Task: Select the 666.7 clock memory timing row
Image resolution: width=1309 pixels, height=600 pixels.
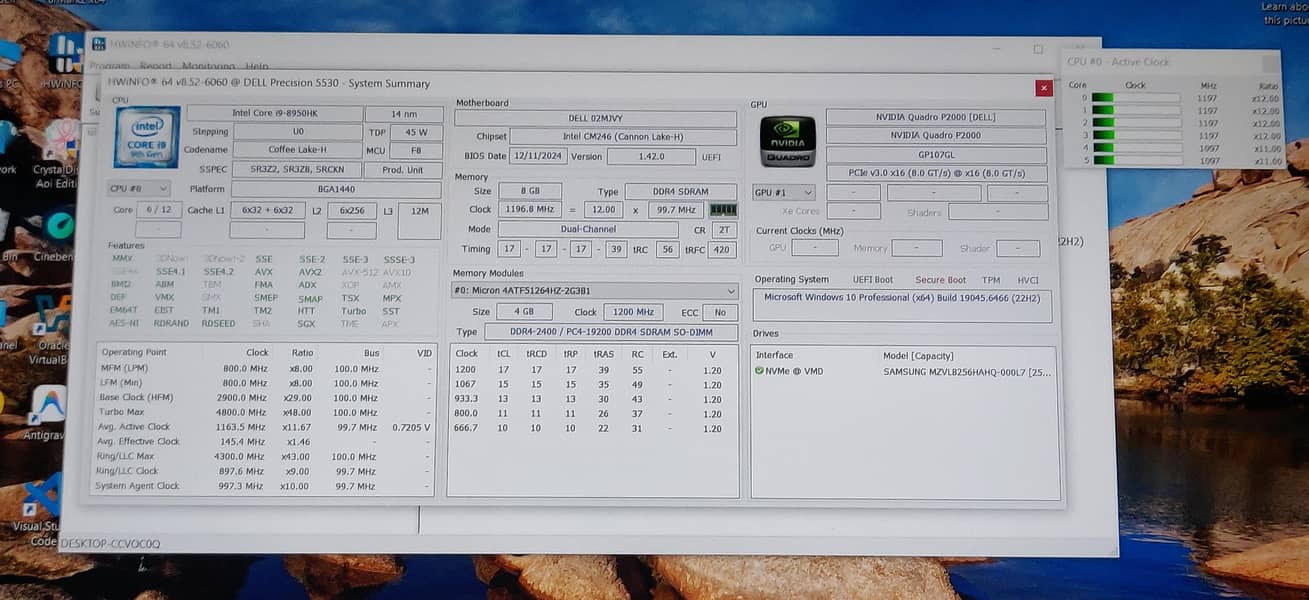Action: point(592,428)
